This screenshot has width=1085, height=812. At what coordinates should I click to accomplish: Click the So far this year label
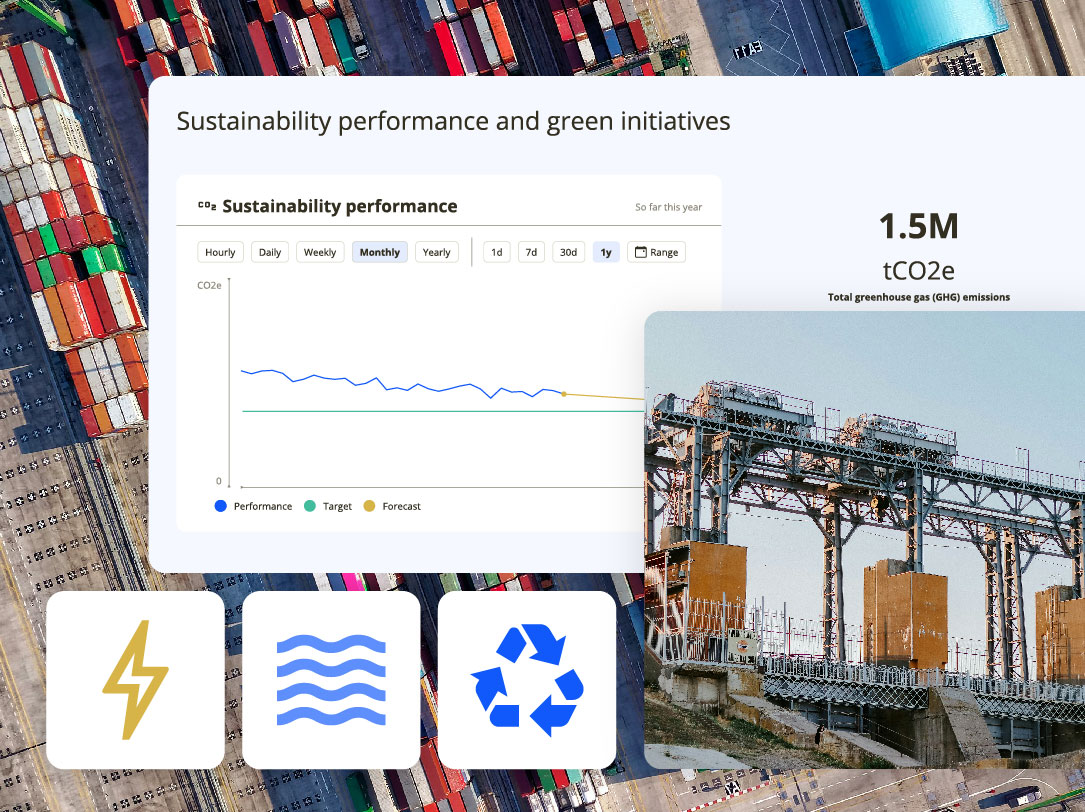tap(668, 207)
